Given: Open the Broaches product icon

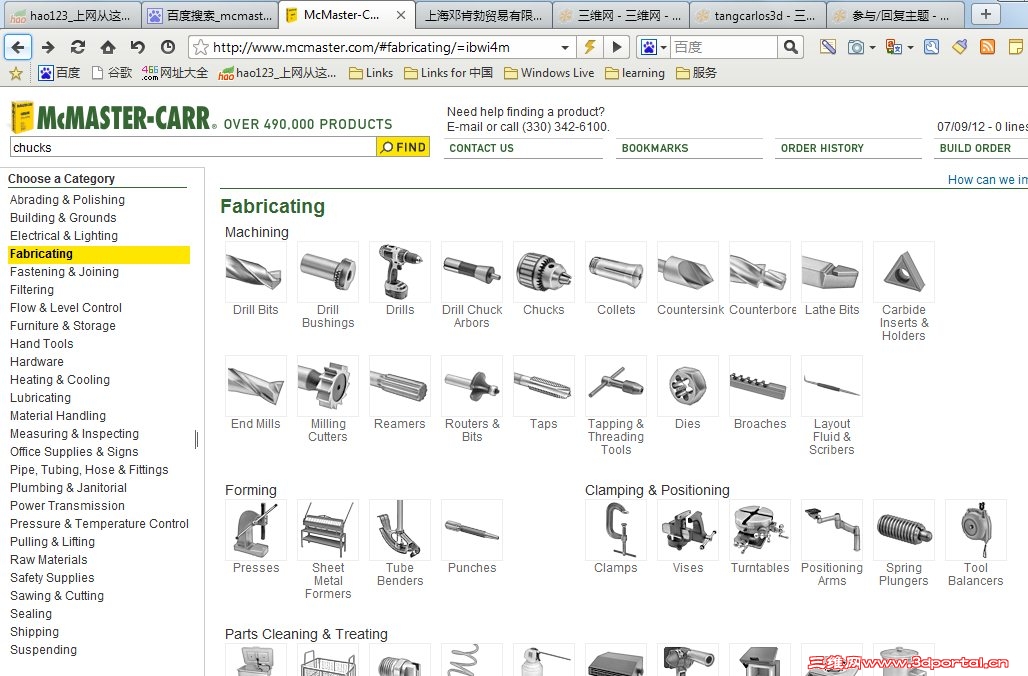Looking at the screenshot, I should pos(760,386).
